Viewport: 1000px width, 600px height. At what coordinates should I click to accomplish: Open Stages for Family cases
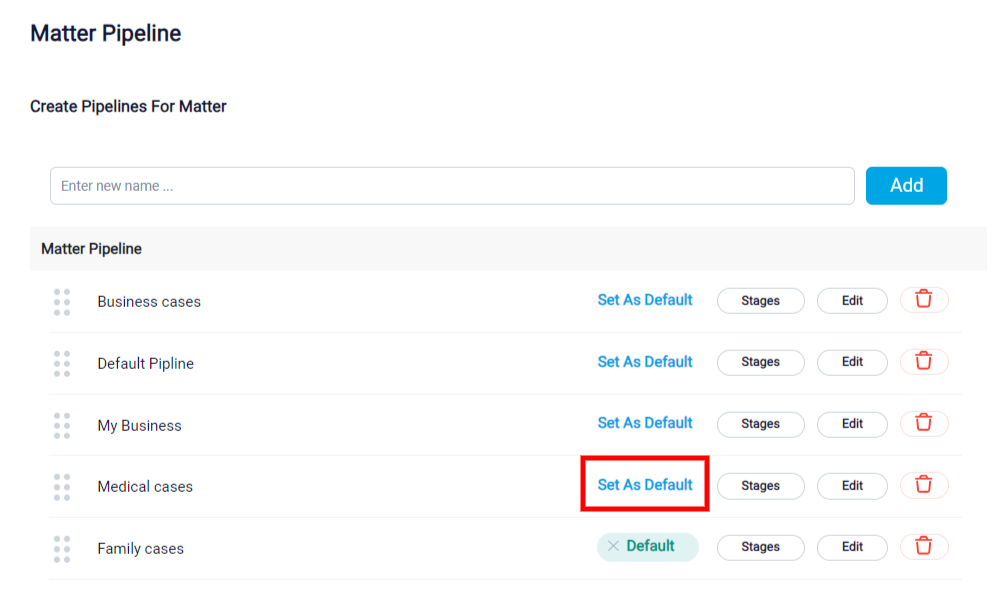pyautogui.click(x=760, y=547)
